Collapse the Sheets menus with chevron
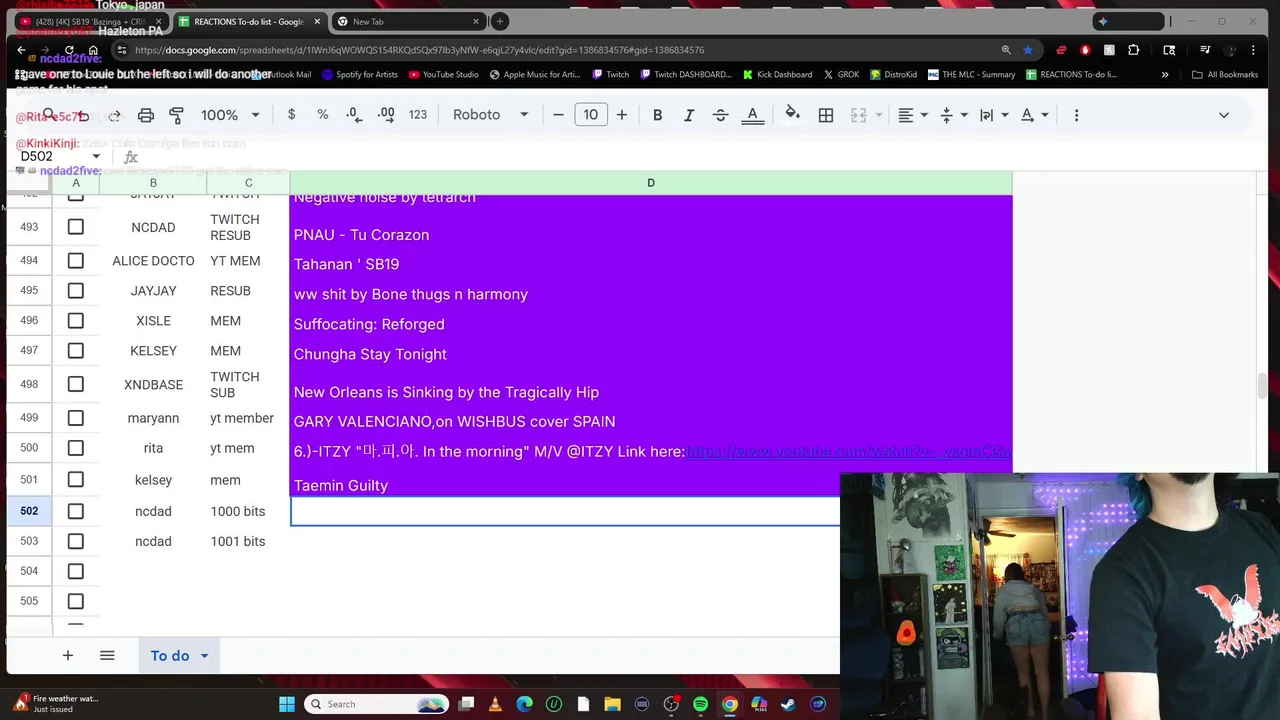Viewport: 1280px width, 720px height. (1224, 115)
